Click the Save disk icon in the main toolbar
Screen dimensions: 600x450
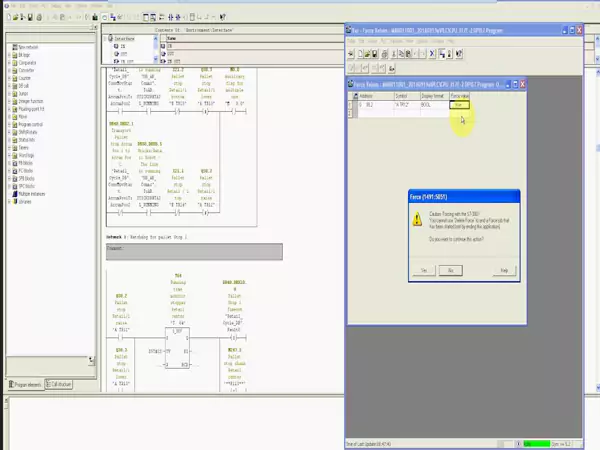(30, 17)
